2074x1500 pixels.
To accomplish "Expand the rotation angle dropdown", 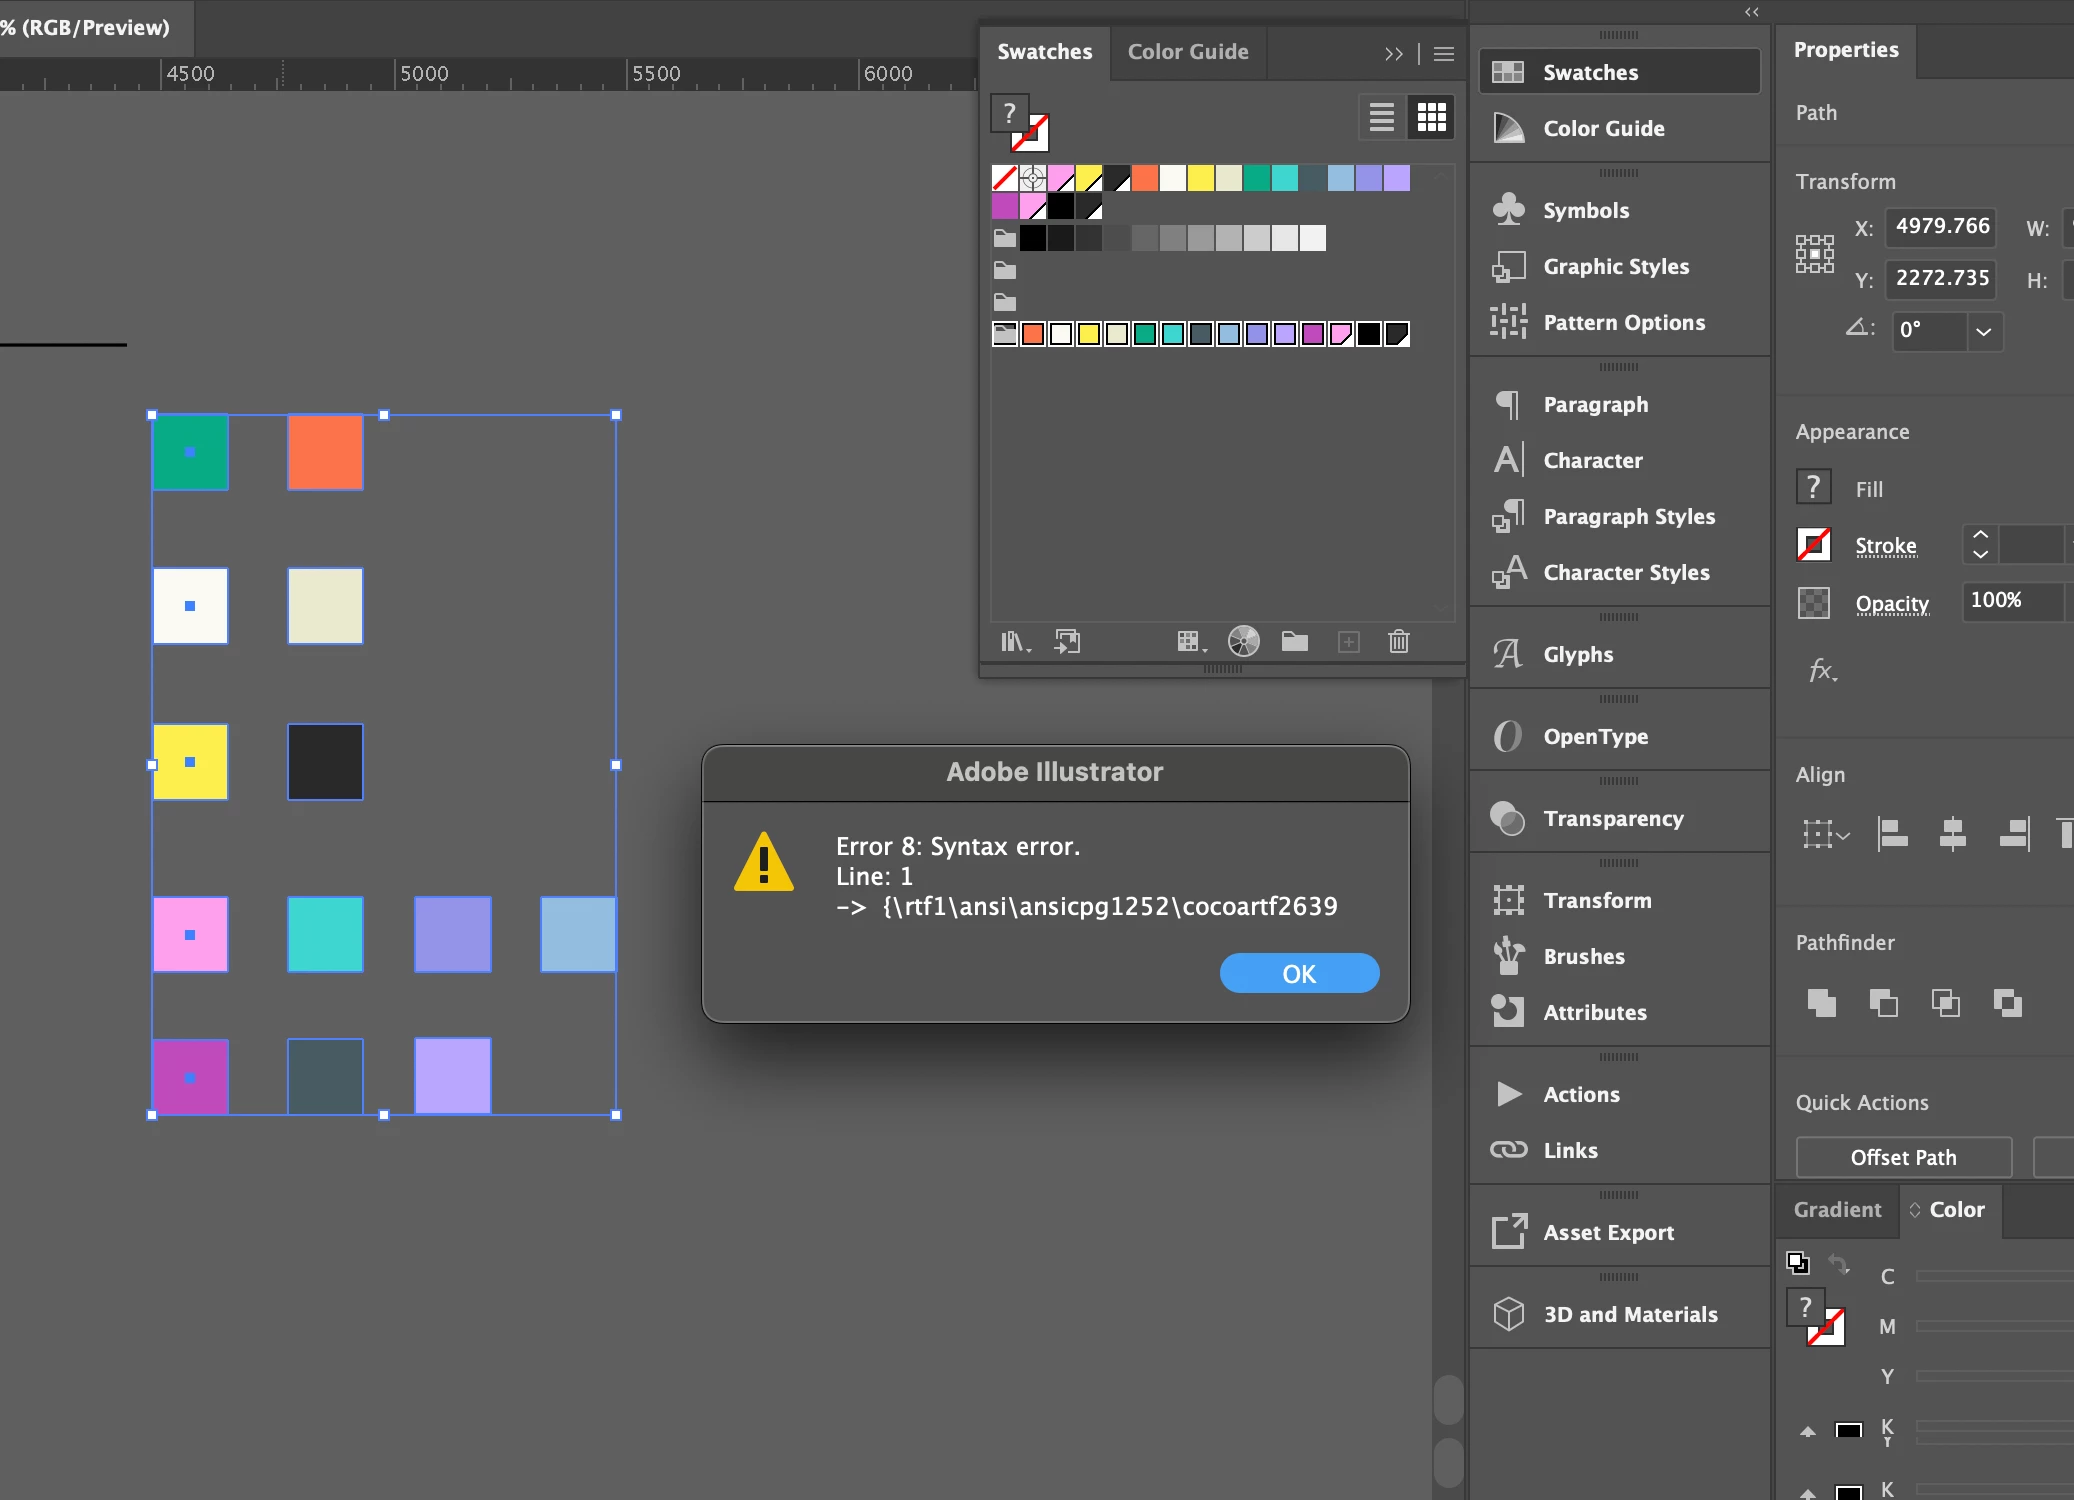I will (1983, 331).
